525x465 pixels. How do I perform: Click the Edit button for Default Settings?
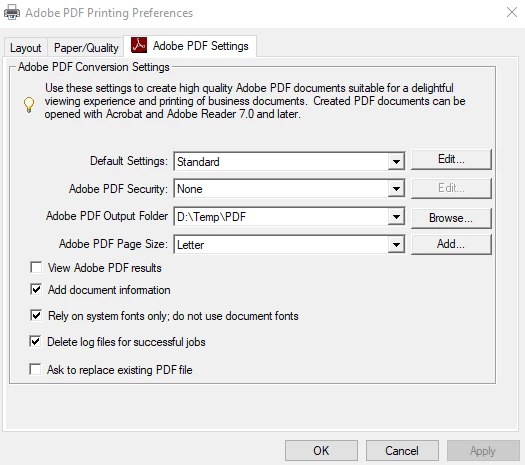point(451,159)
